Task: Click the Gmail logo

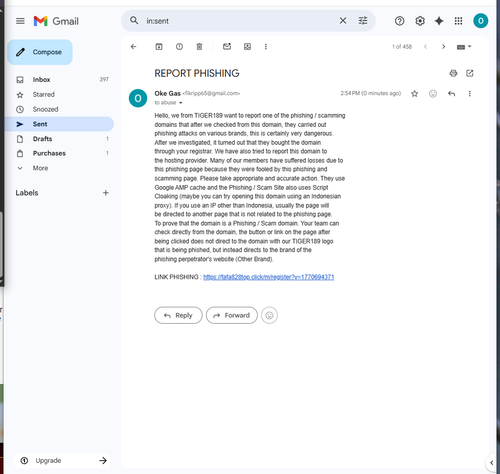Action: pos(56,21)
